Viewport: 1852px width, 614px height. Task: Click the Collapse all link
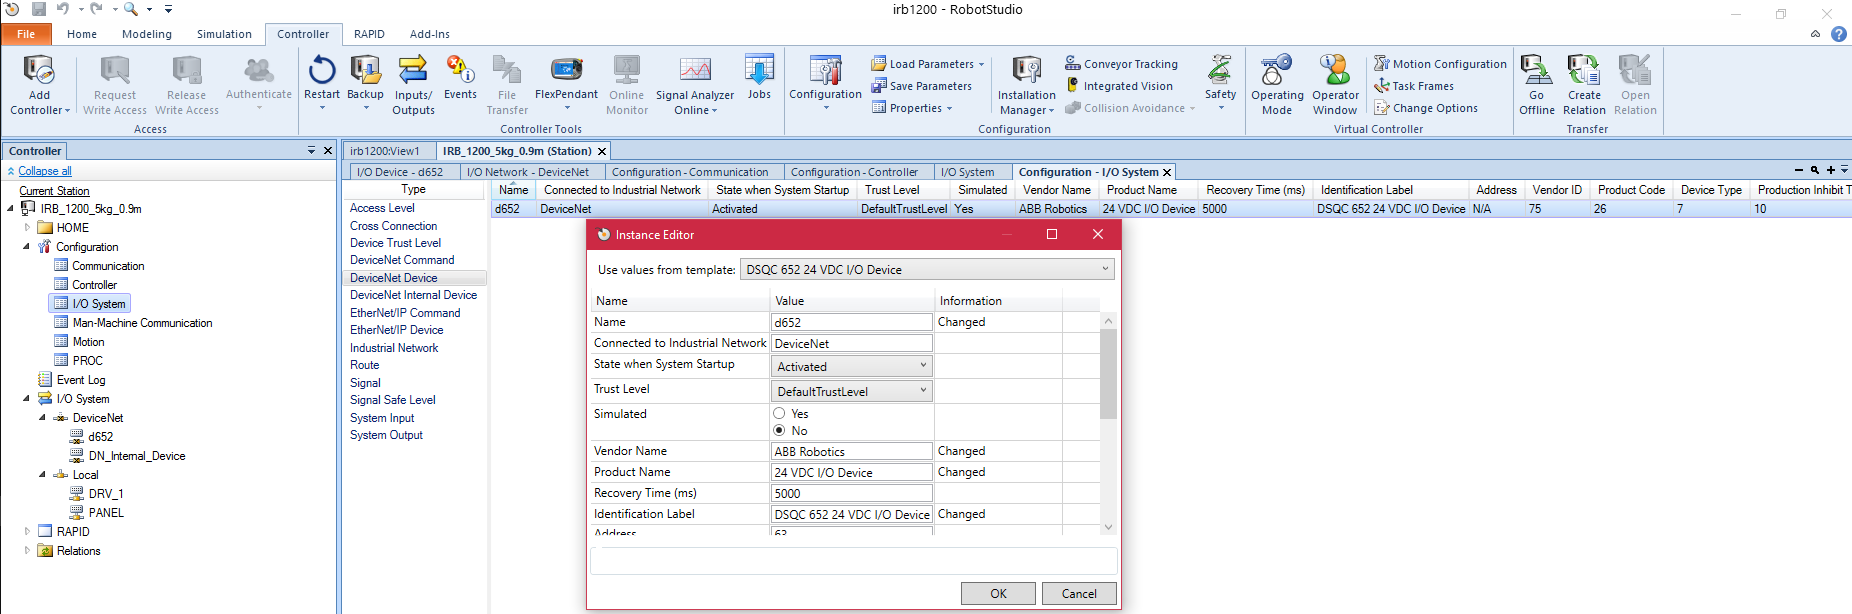tap(45, 171)
